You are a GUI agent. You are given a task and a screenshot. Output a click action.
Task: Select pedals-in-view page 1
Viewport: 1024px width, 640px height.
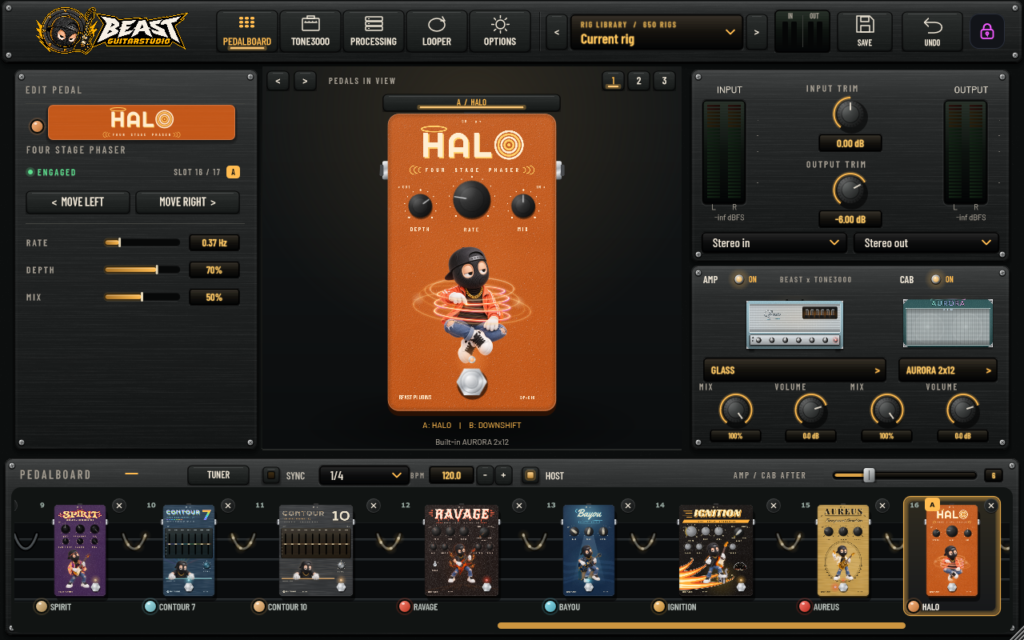613,81
